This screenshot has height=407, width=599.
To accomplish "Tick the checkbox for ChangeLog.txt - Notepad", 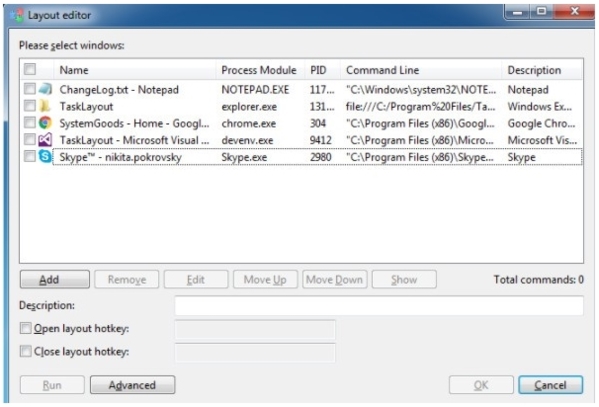I will (x=30, y=89).
